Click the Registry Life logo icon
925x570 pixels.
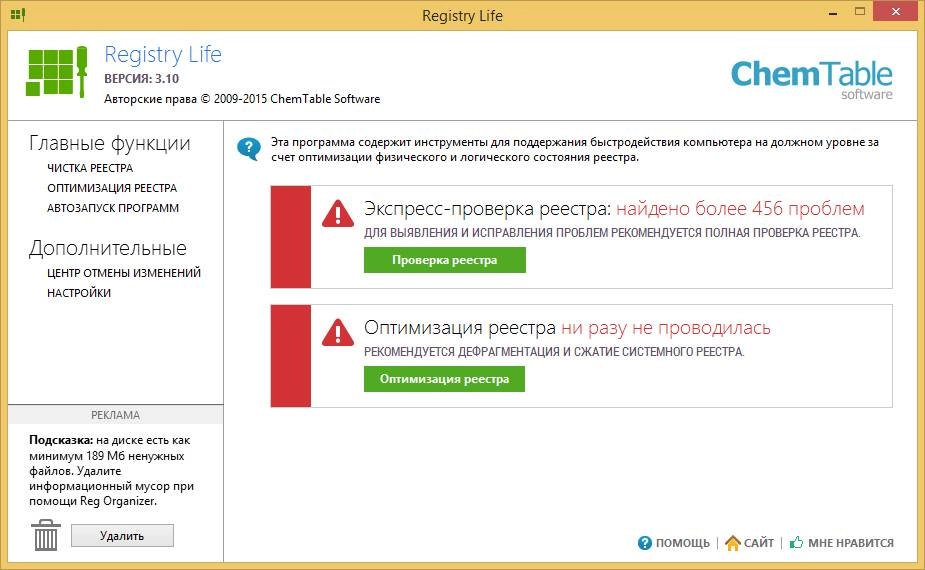57,72
